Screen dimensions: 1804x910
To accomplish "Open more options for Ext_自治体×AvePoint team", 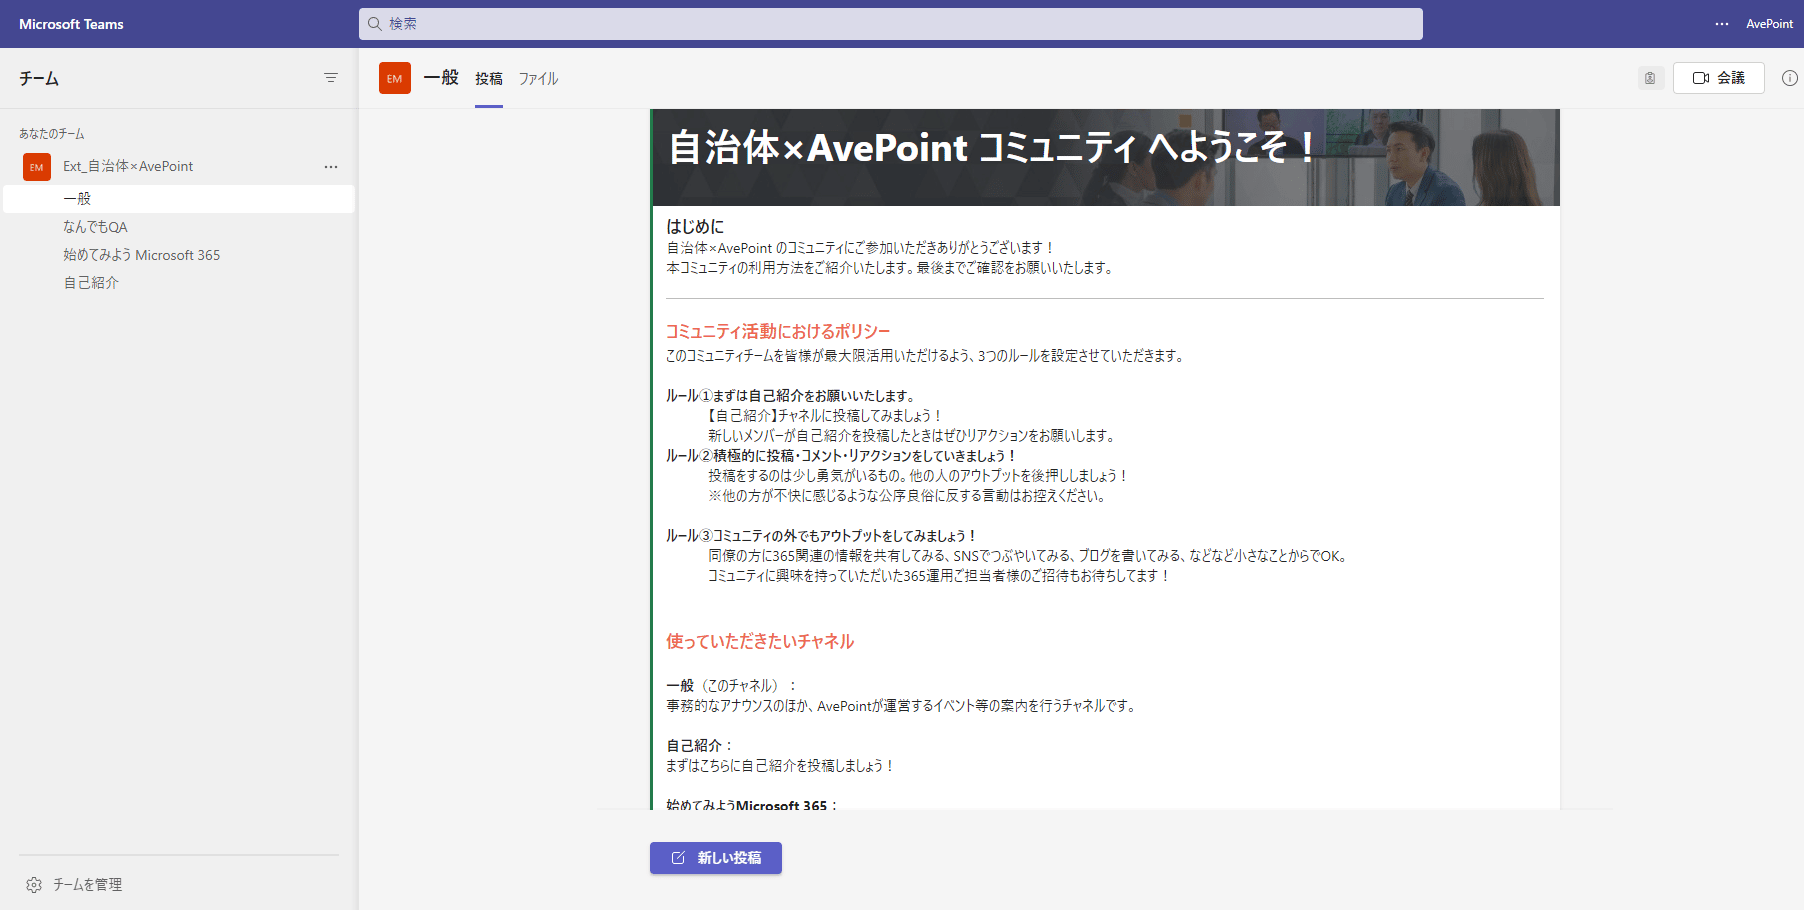I will (331, 167).
